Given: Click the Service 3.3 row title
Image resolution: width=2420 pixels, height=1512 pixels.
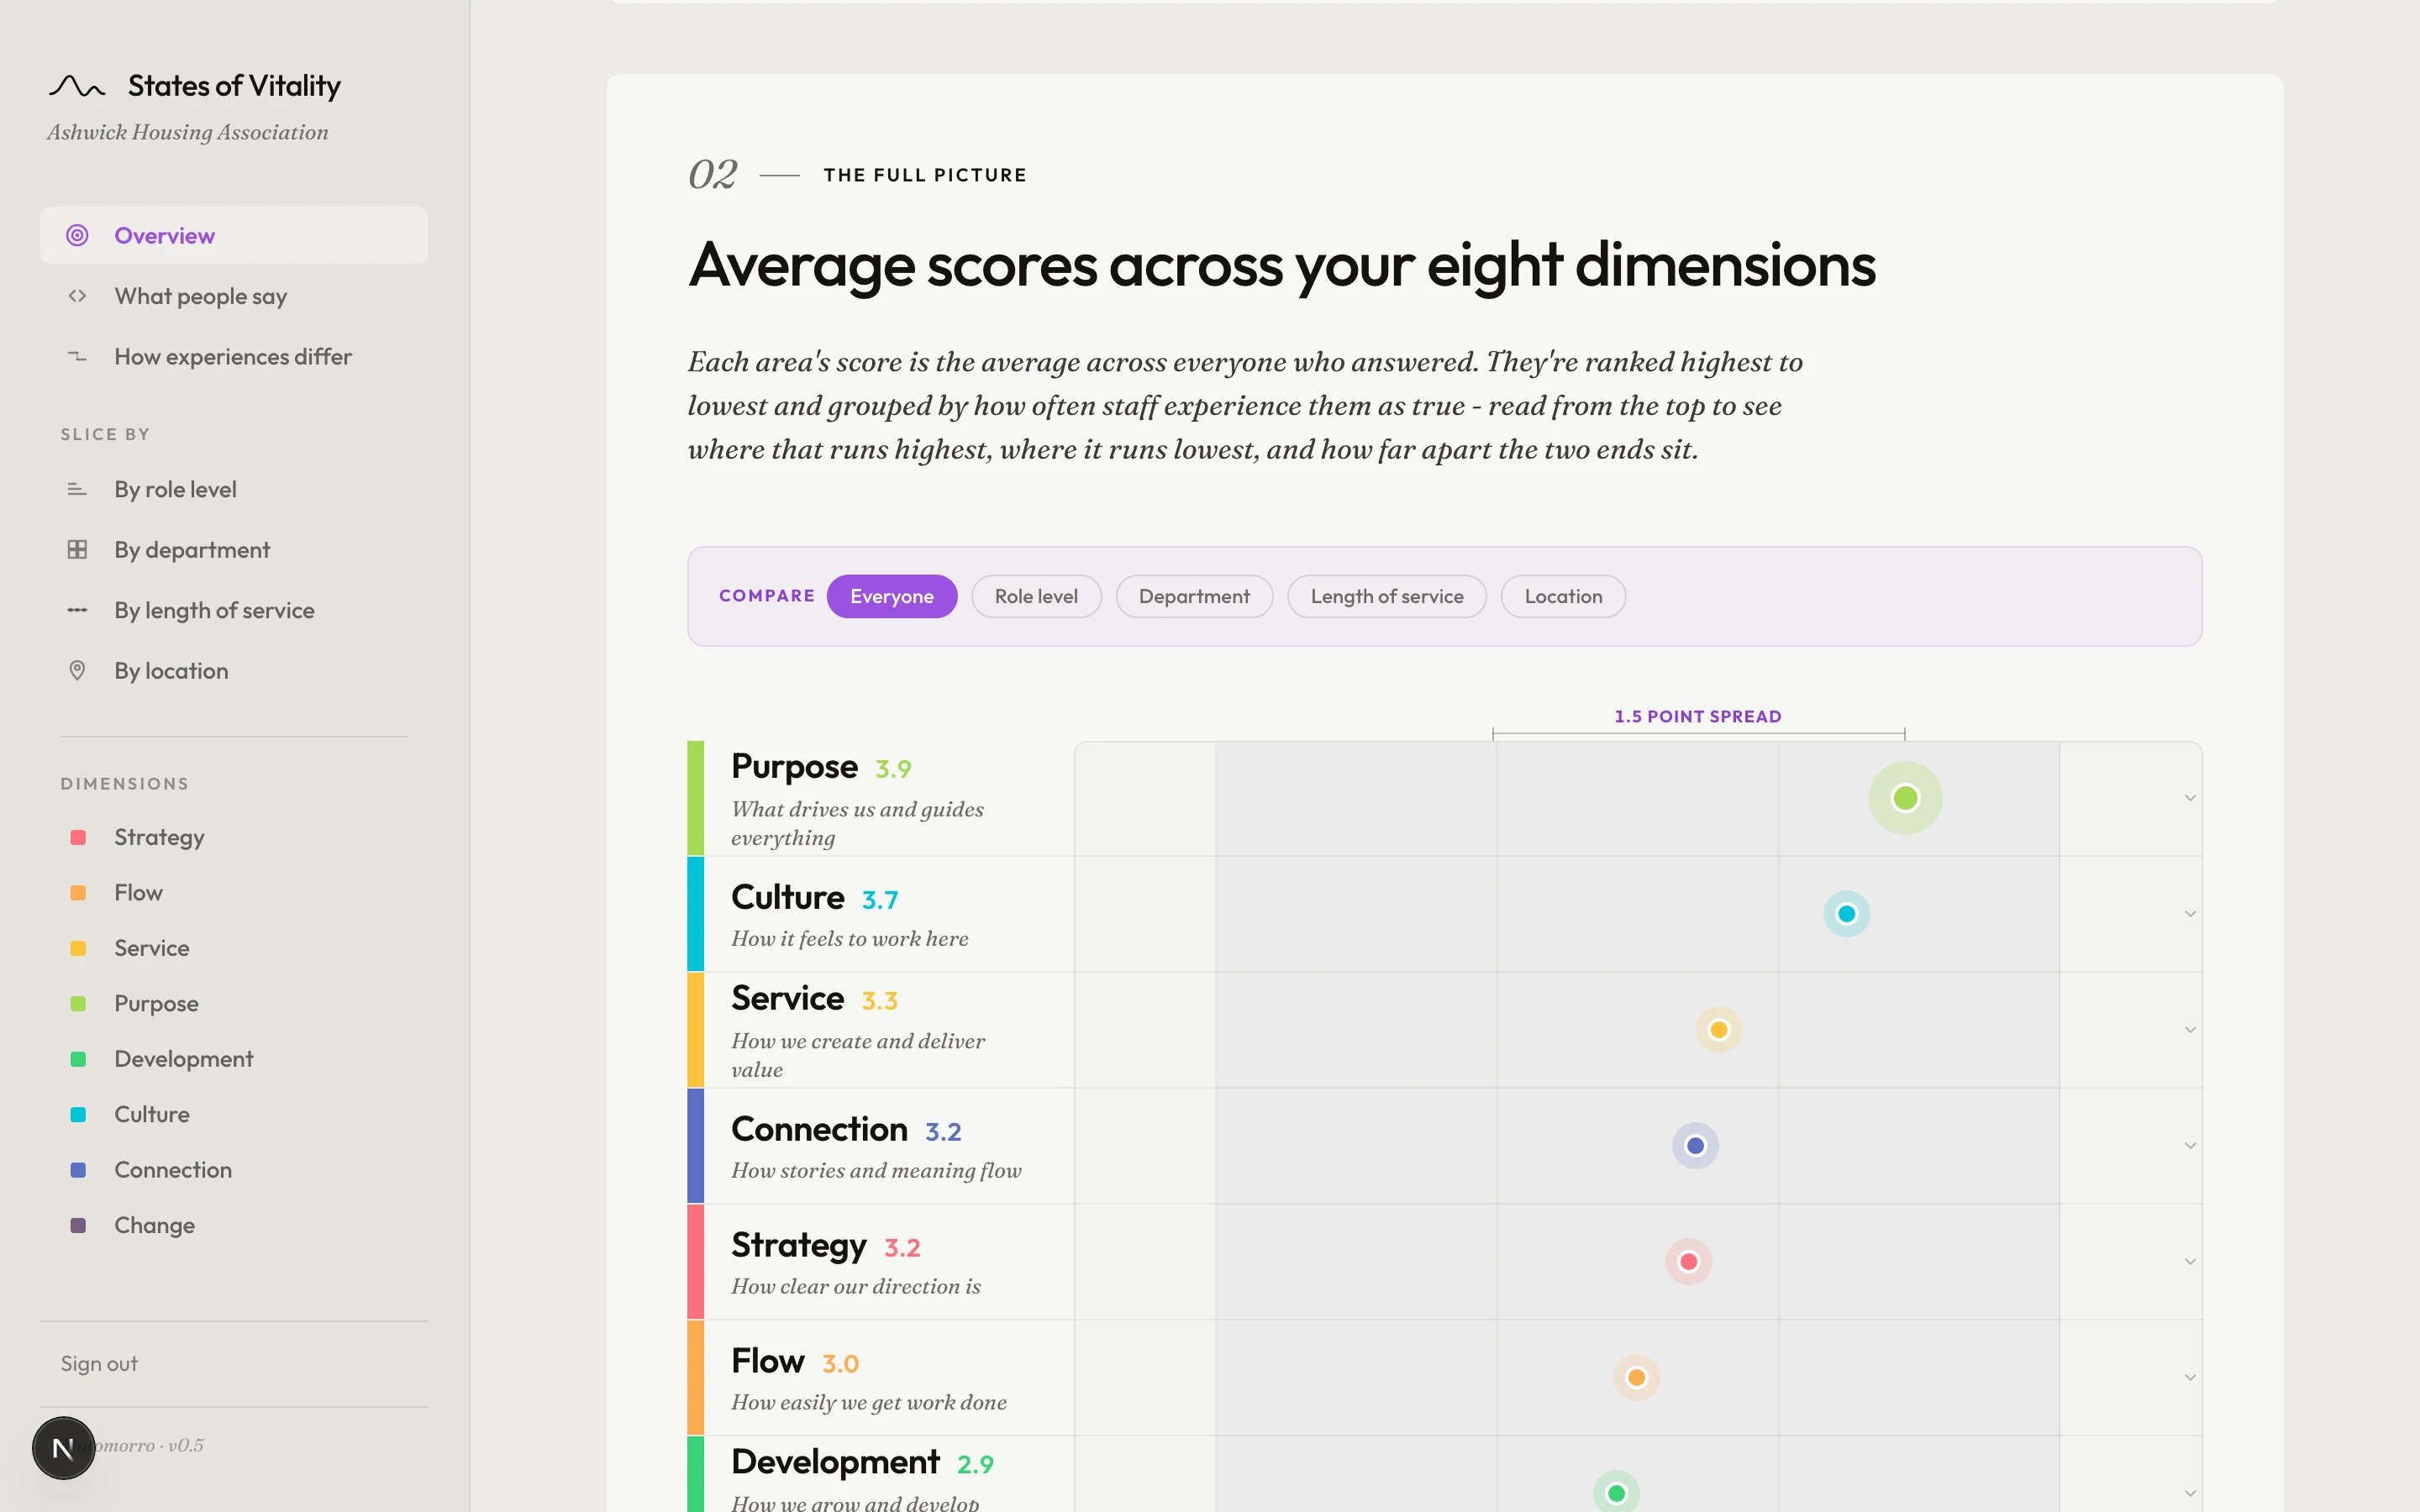Looking at the screenshot, I should pos(814,999).
